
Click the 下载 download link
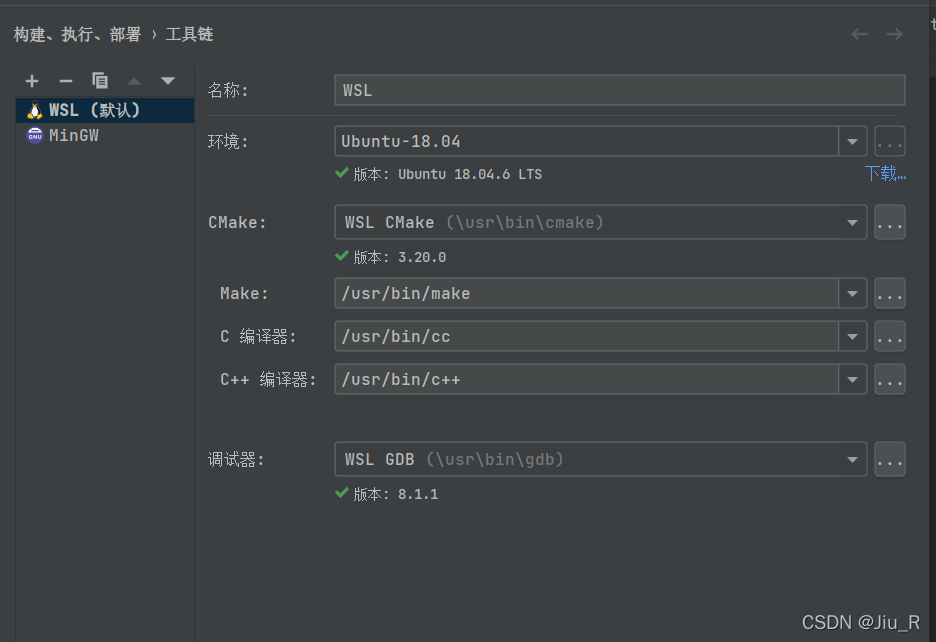(885, 174)
